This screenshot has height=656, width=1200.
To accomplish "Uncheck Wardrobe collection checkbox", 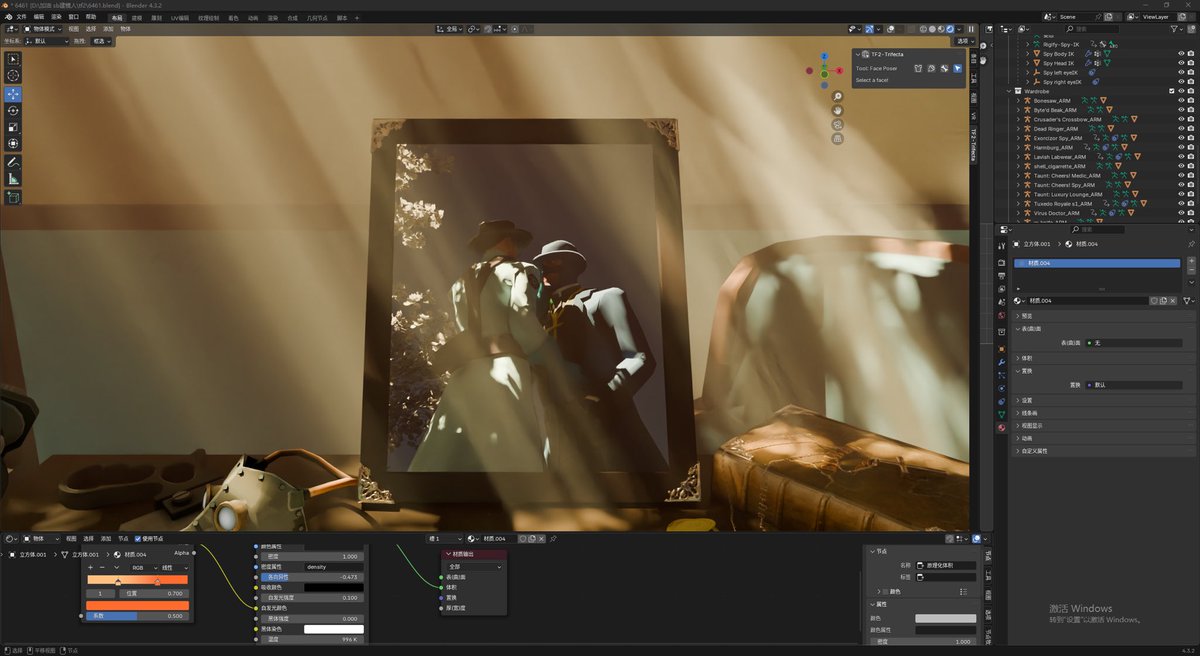I will 1171,91.
